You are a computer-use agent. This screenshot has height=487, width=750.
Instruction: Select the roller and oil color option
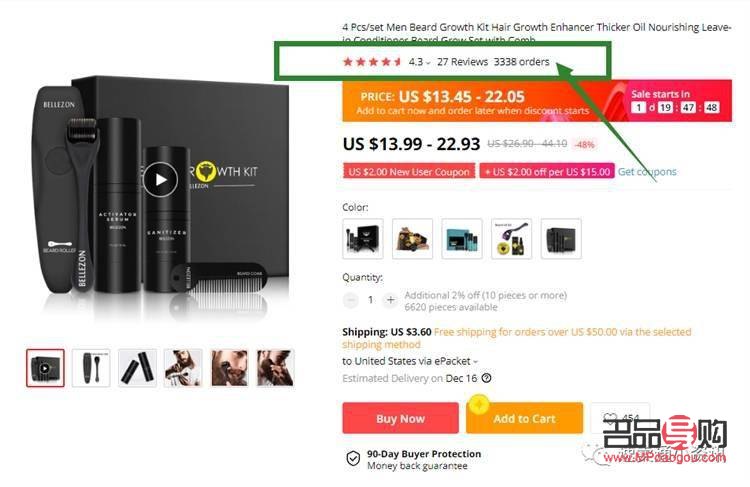pyautogui.click(x=511, y=239)
